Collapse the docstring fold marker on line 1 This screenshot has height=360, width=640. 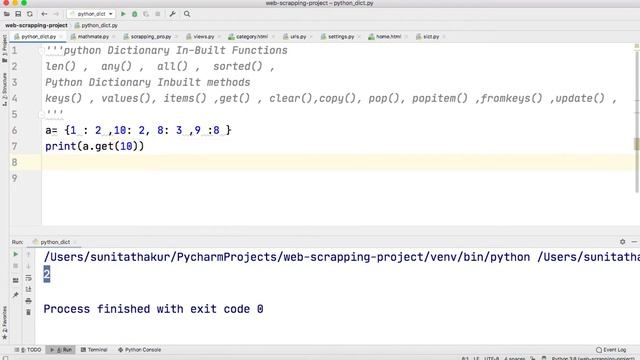41,51
